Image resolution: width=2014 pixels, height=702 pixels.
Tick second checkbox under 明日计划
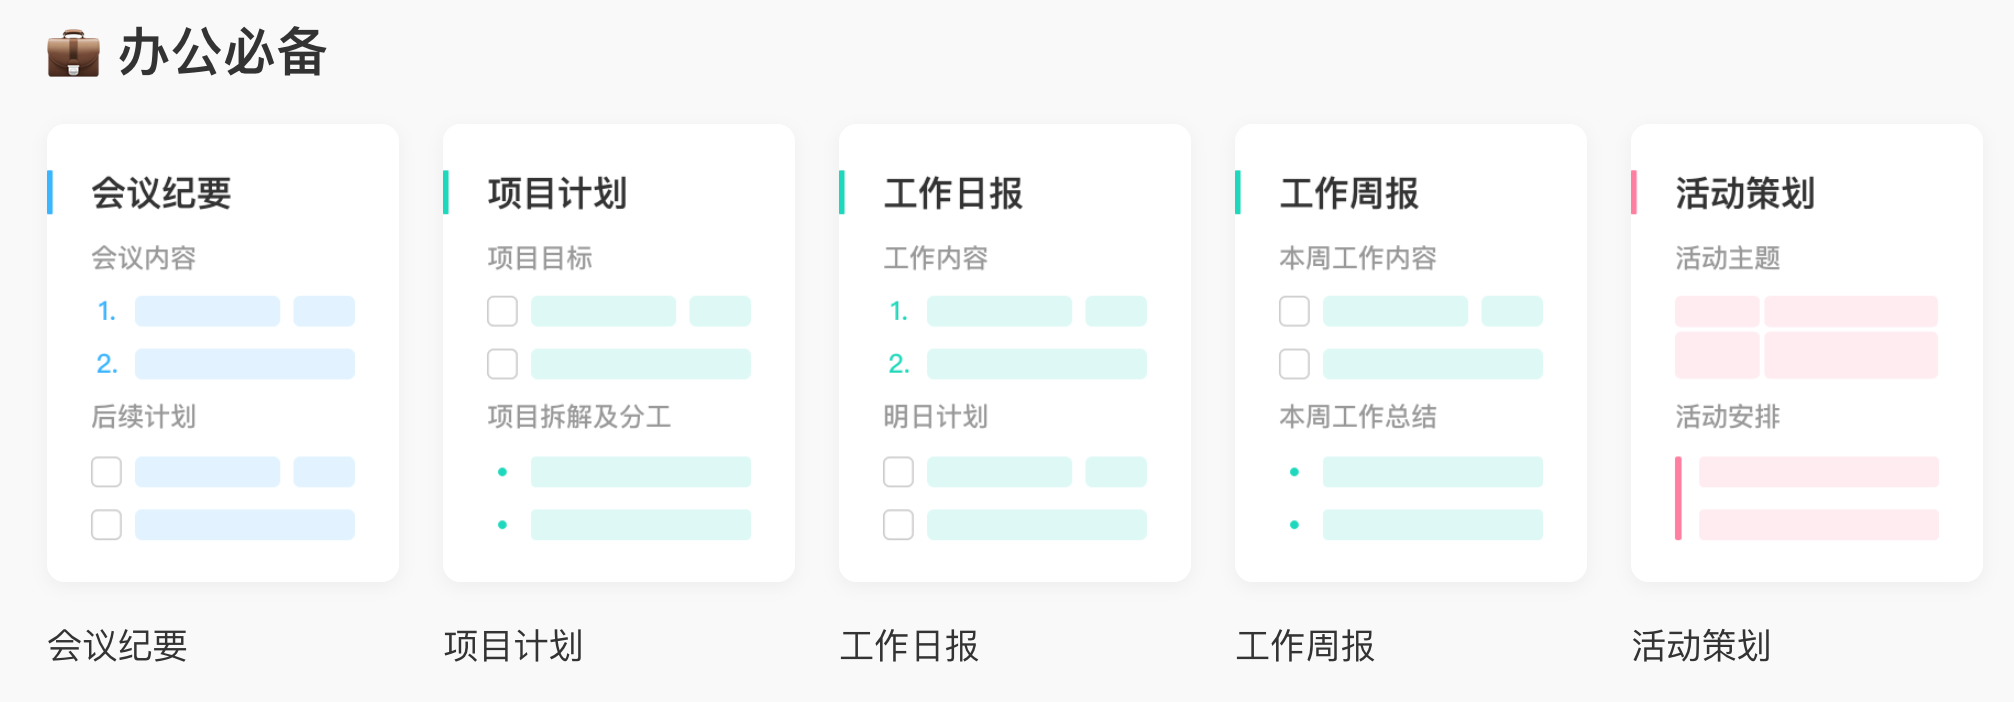point(898,525)
